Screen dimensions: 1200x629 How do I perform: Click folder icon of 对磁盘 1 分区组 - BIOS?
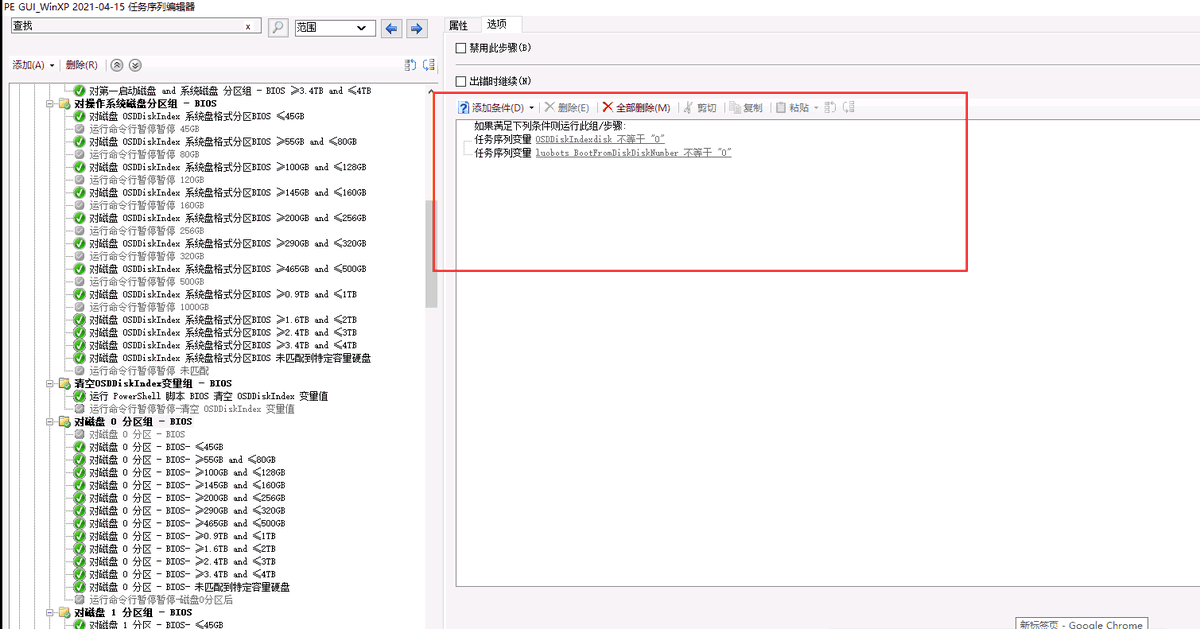coord(65,613)
